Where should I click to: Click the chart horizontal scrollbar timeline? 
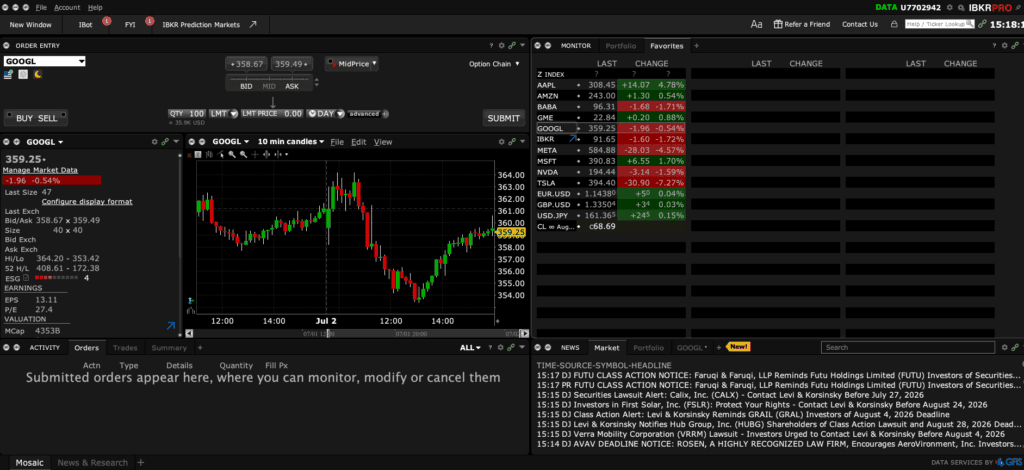357,333
